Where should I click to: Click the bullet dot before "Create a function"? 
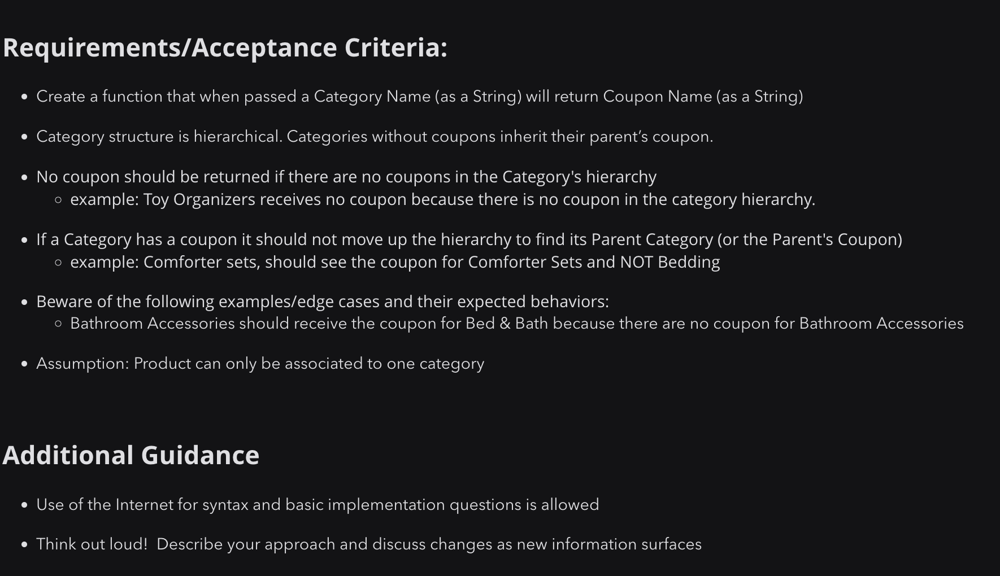(24, 97)
